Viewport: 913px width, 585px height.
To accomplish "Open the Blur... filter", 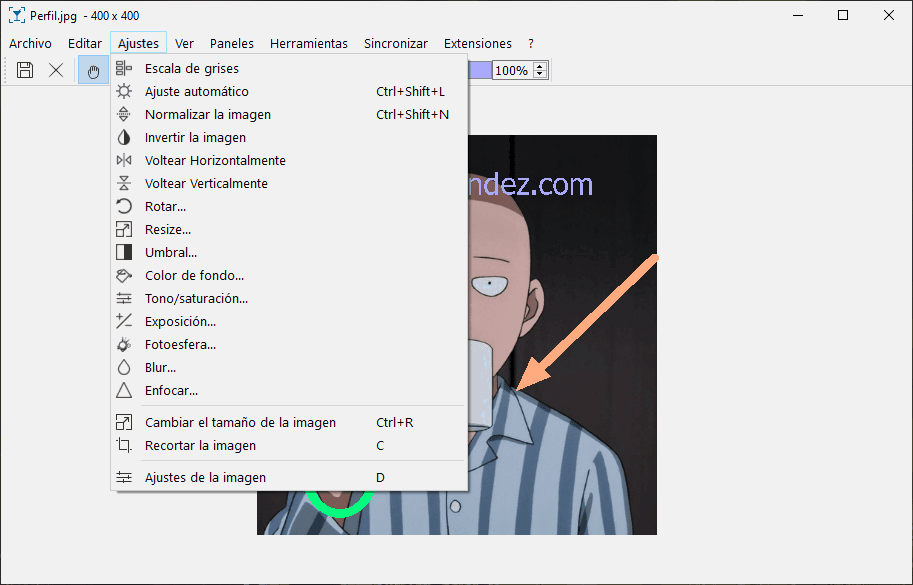I will tap(289, 367).
